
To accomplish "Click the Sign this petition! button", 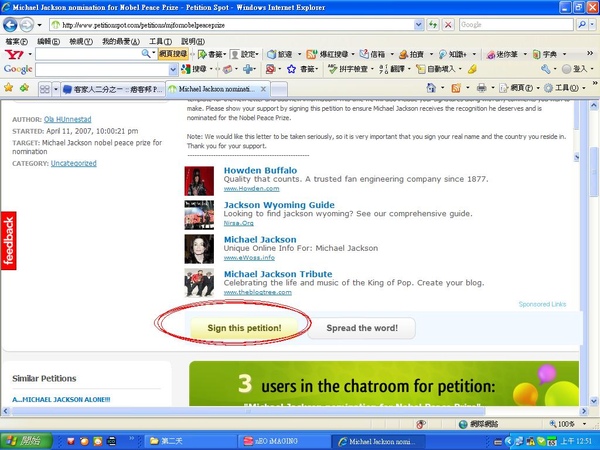I will coord(244,328).
